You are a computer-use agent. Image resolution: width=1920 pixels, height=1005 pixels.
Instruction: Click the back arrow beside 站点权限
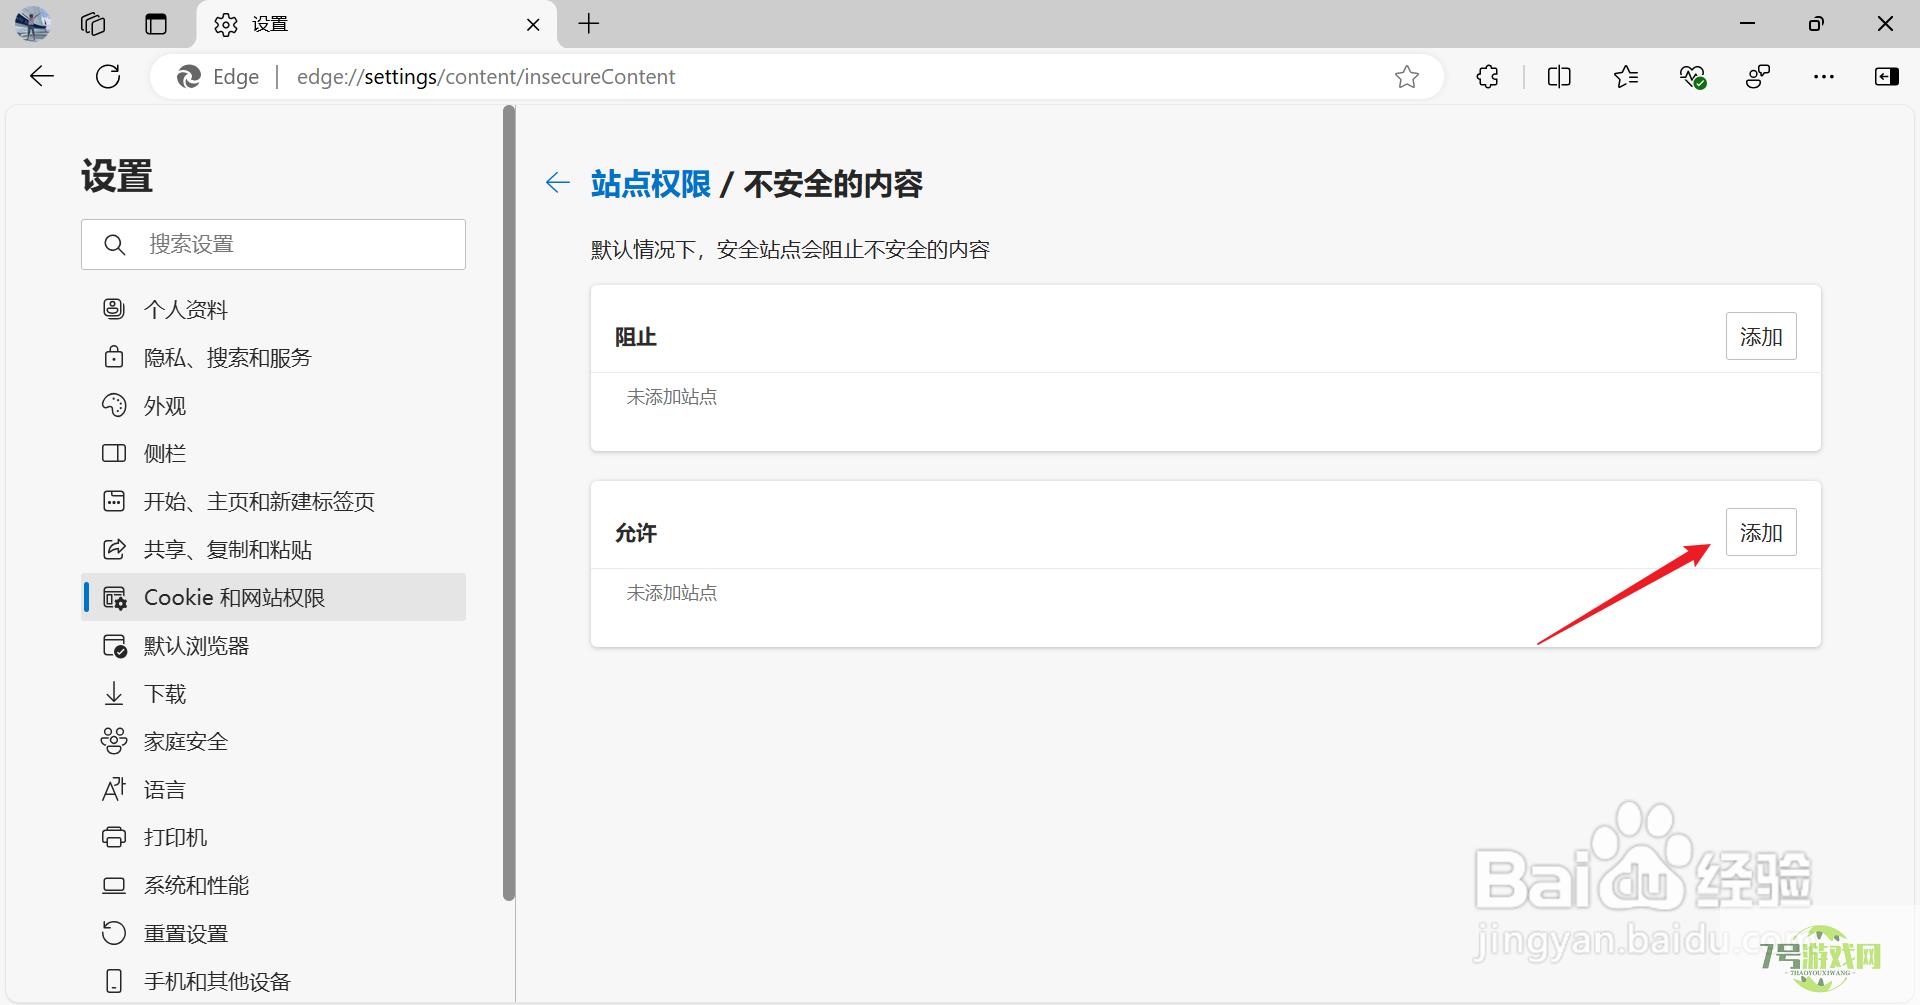pos(558,183)
